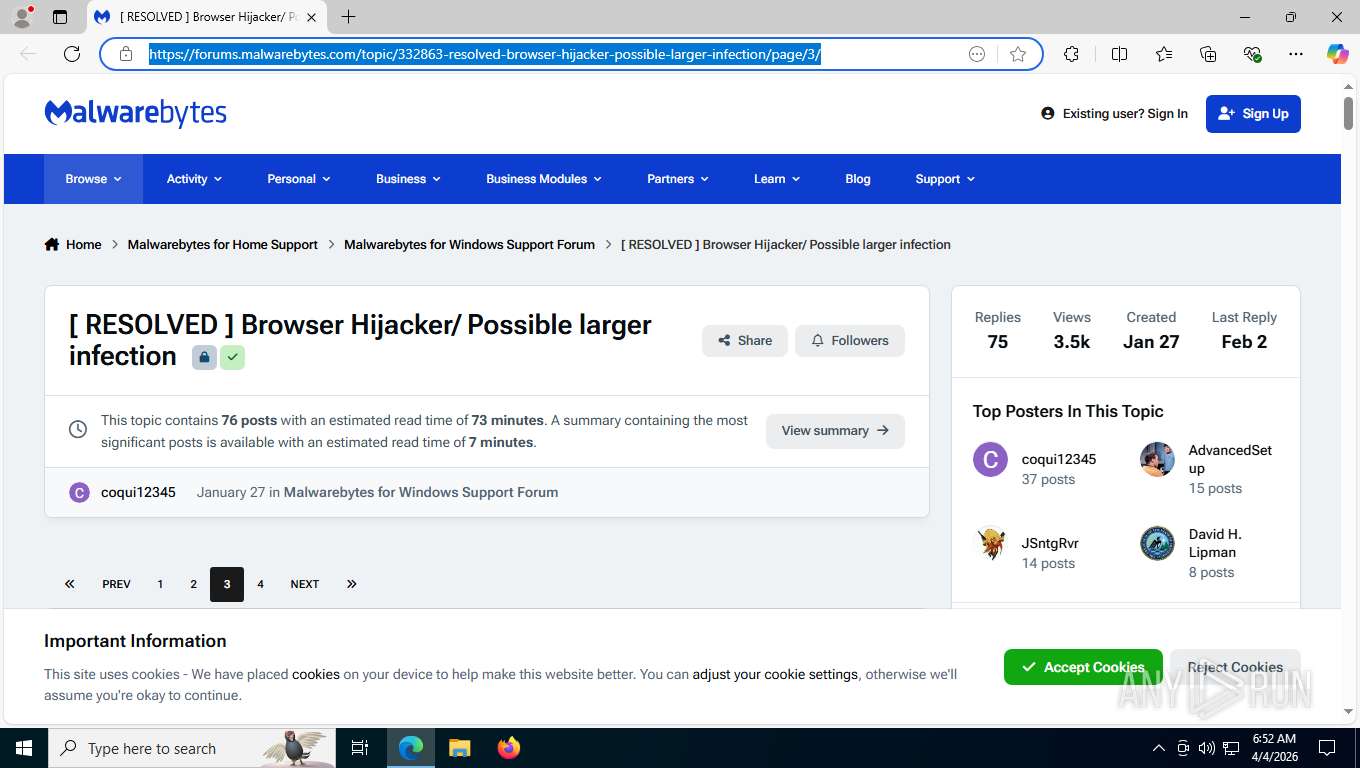This screenshot has width=1360, height=768.
Task: Click PREV pagination link
Action: pyautogui.click(x=116, y=584)
